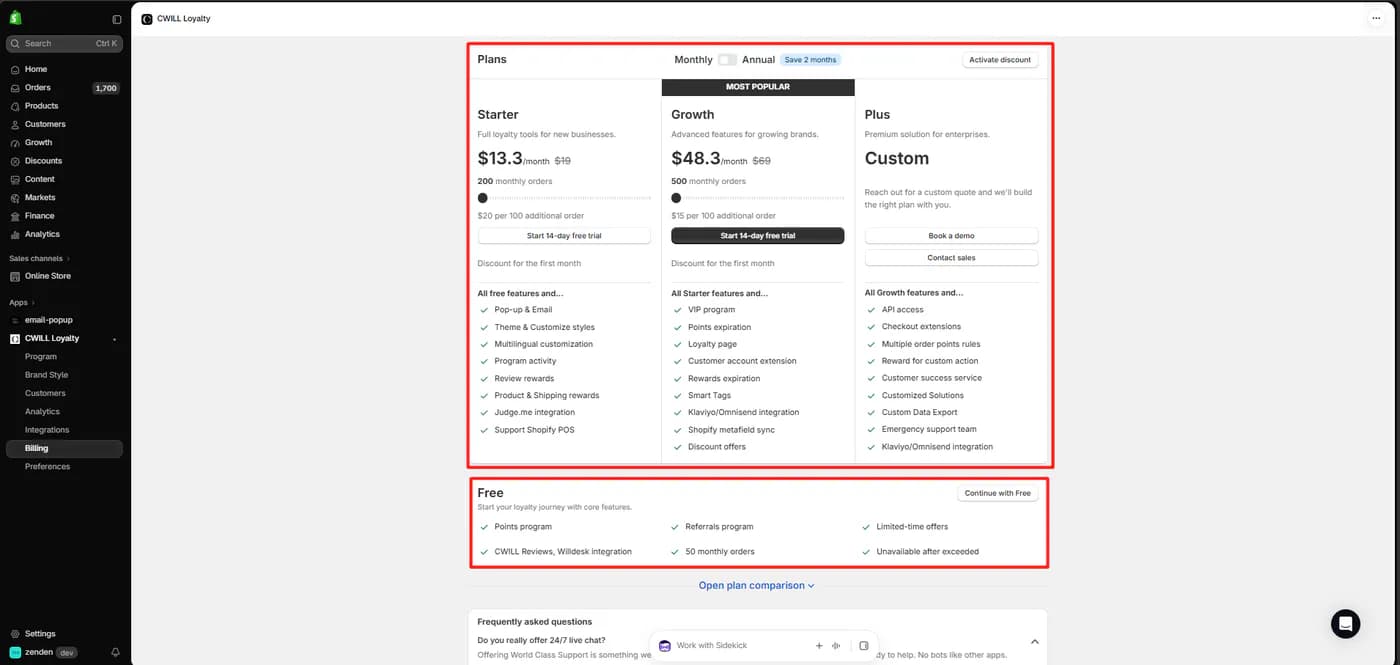Click the Analytics bar chart icon
1400x665 pixels.
(x=15, y=234)
